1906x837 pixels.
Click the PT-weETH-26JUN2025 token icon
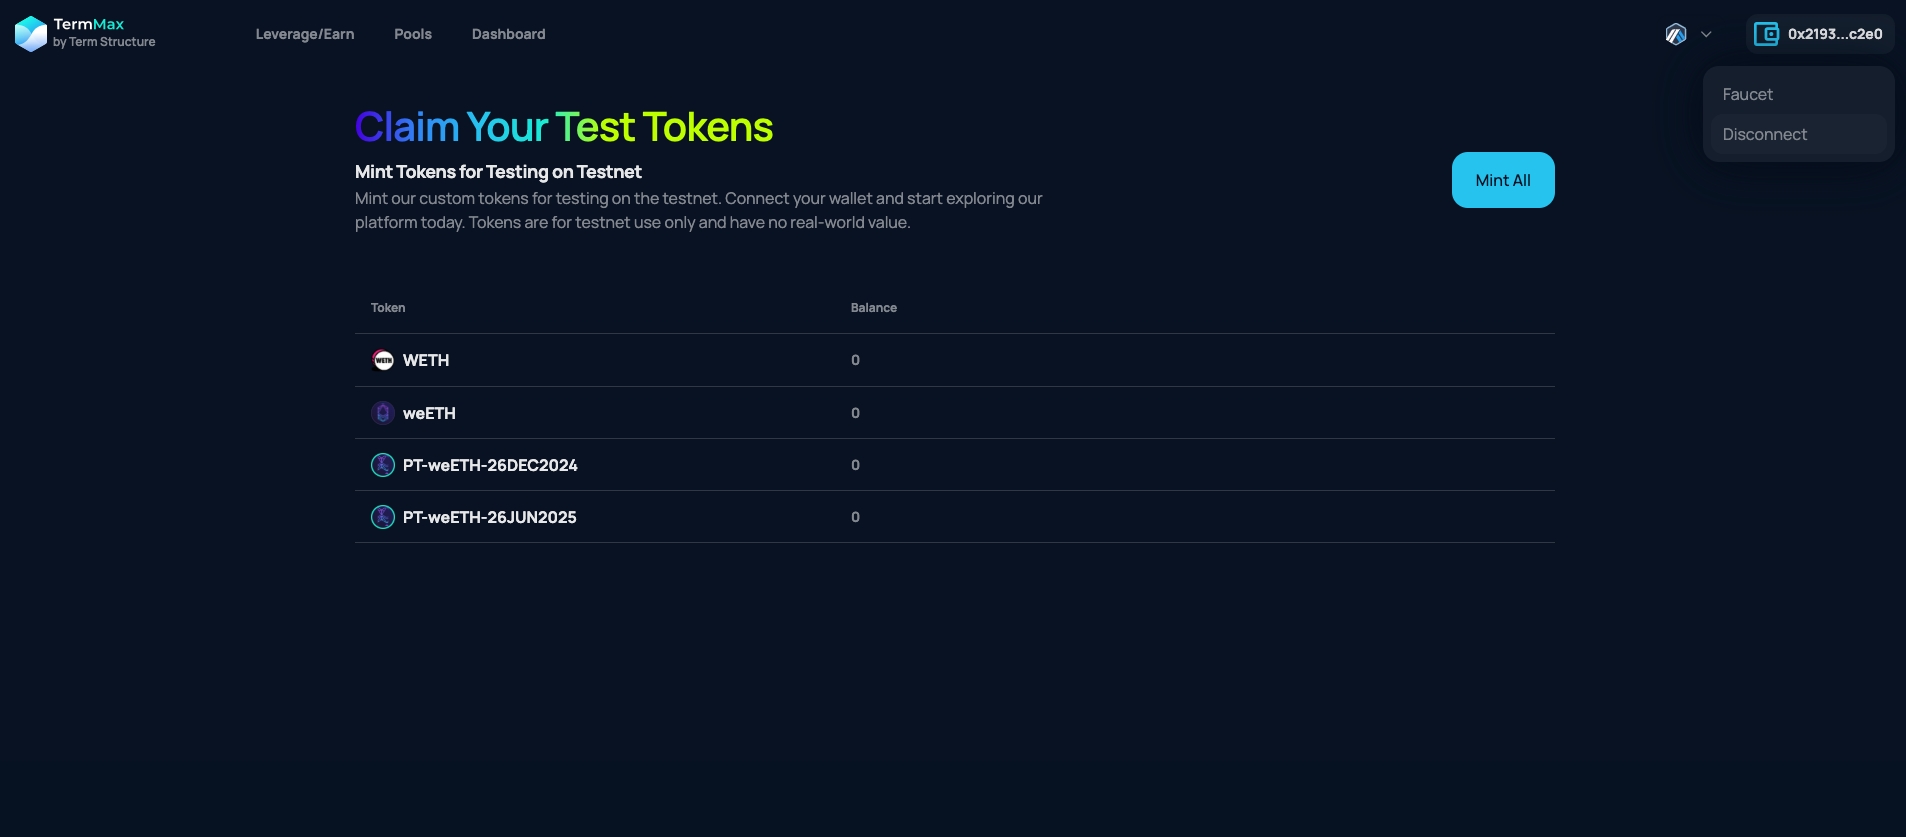click(383, 517)
